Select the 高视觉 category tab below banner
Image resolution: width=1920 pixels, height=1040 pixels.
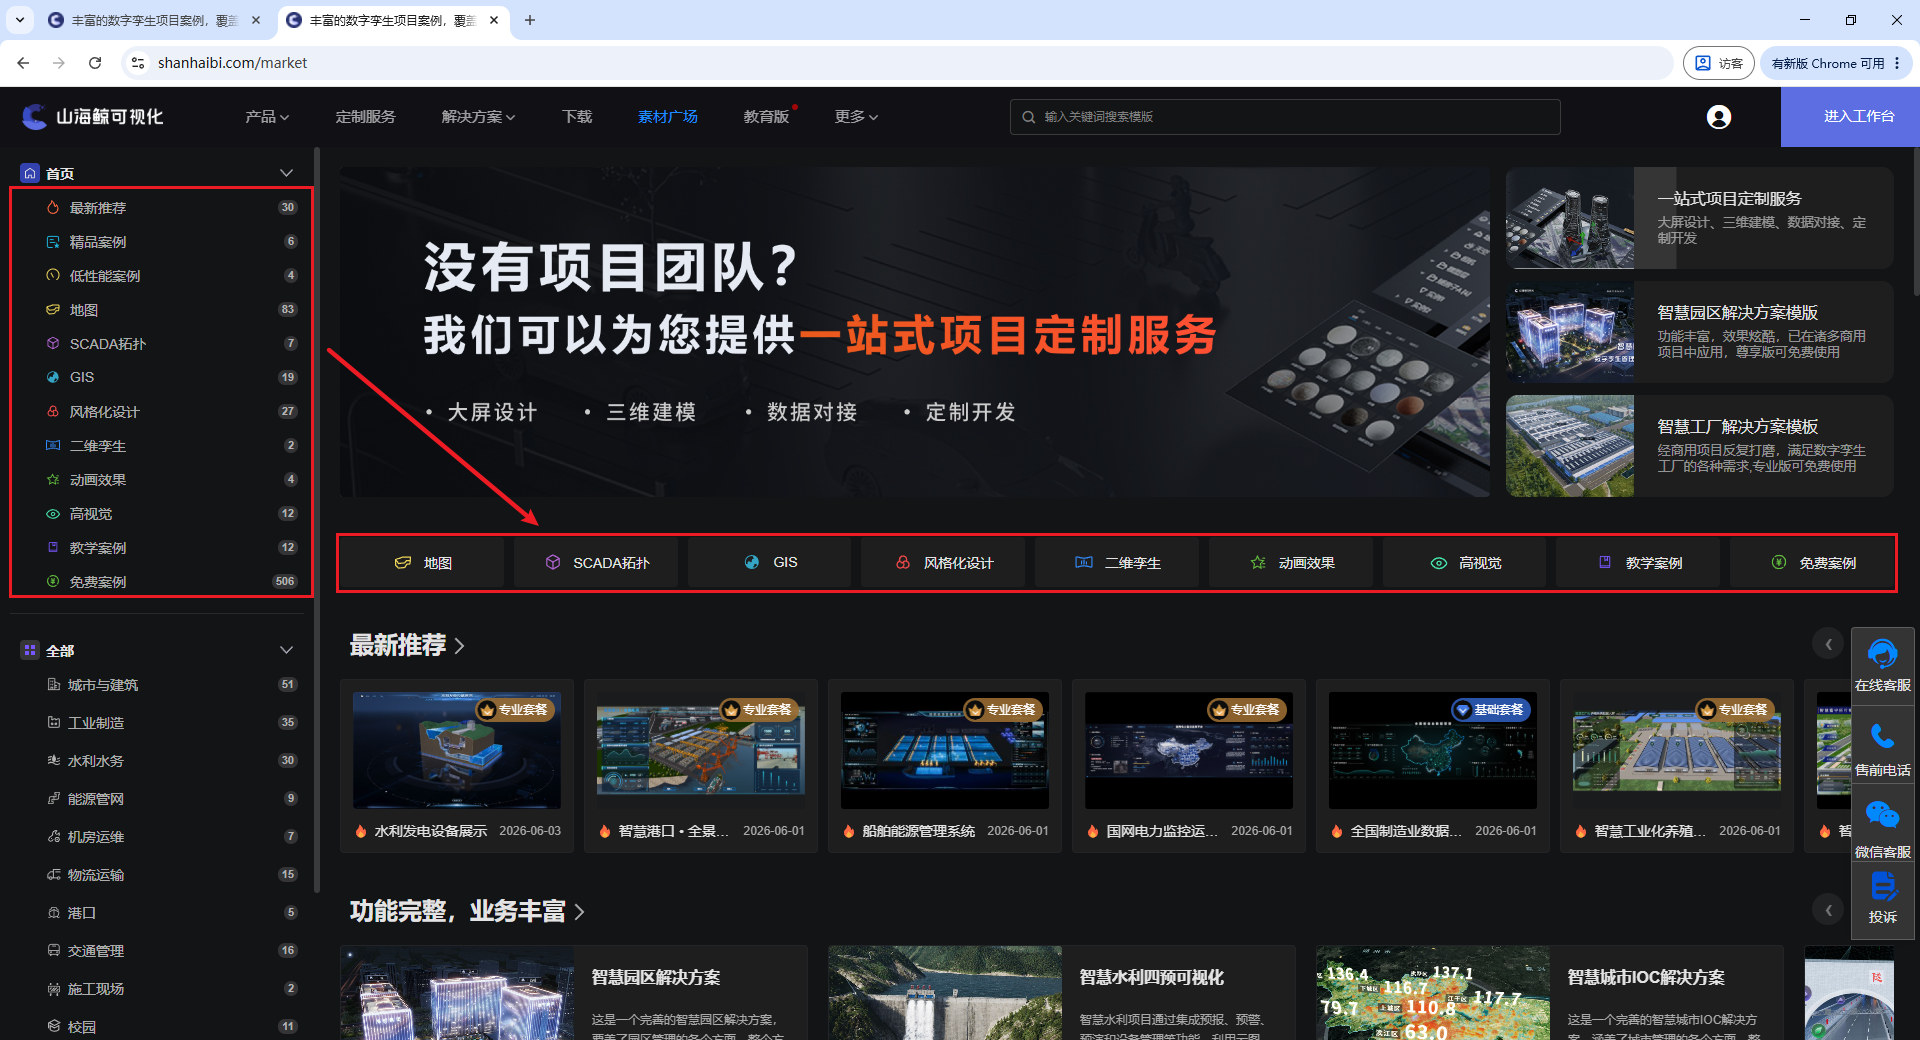1465,563
